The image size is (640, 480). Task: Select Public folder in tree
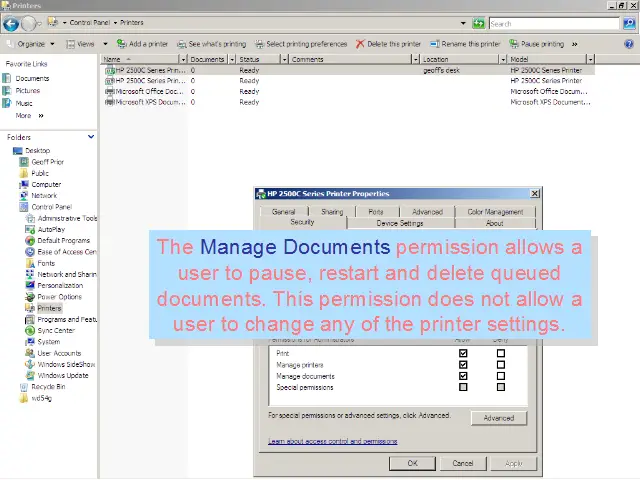[34, 173]
